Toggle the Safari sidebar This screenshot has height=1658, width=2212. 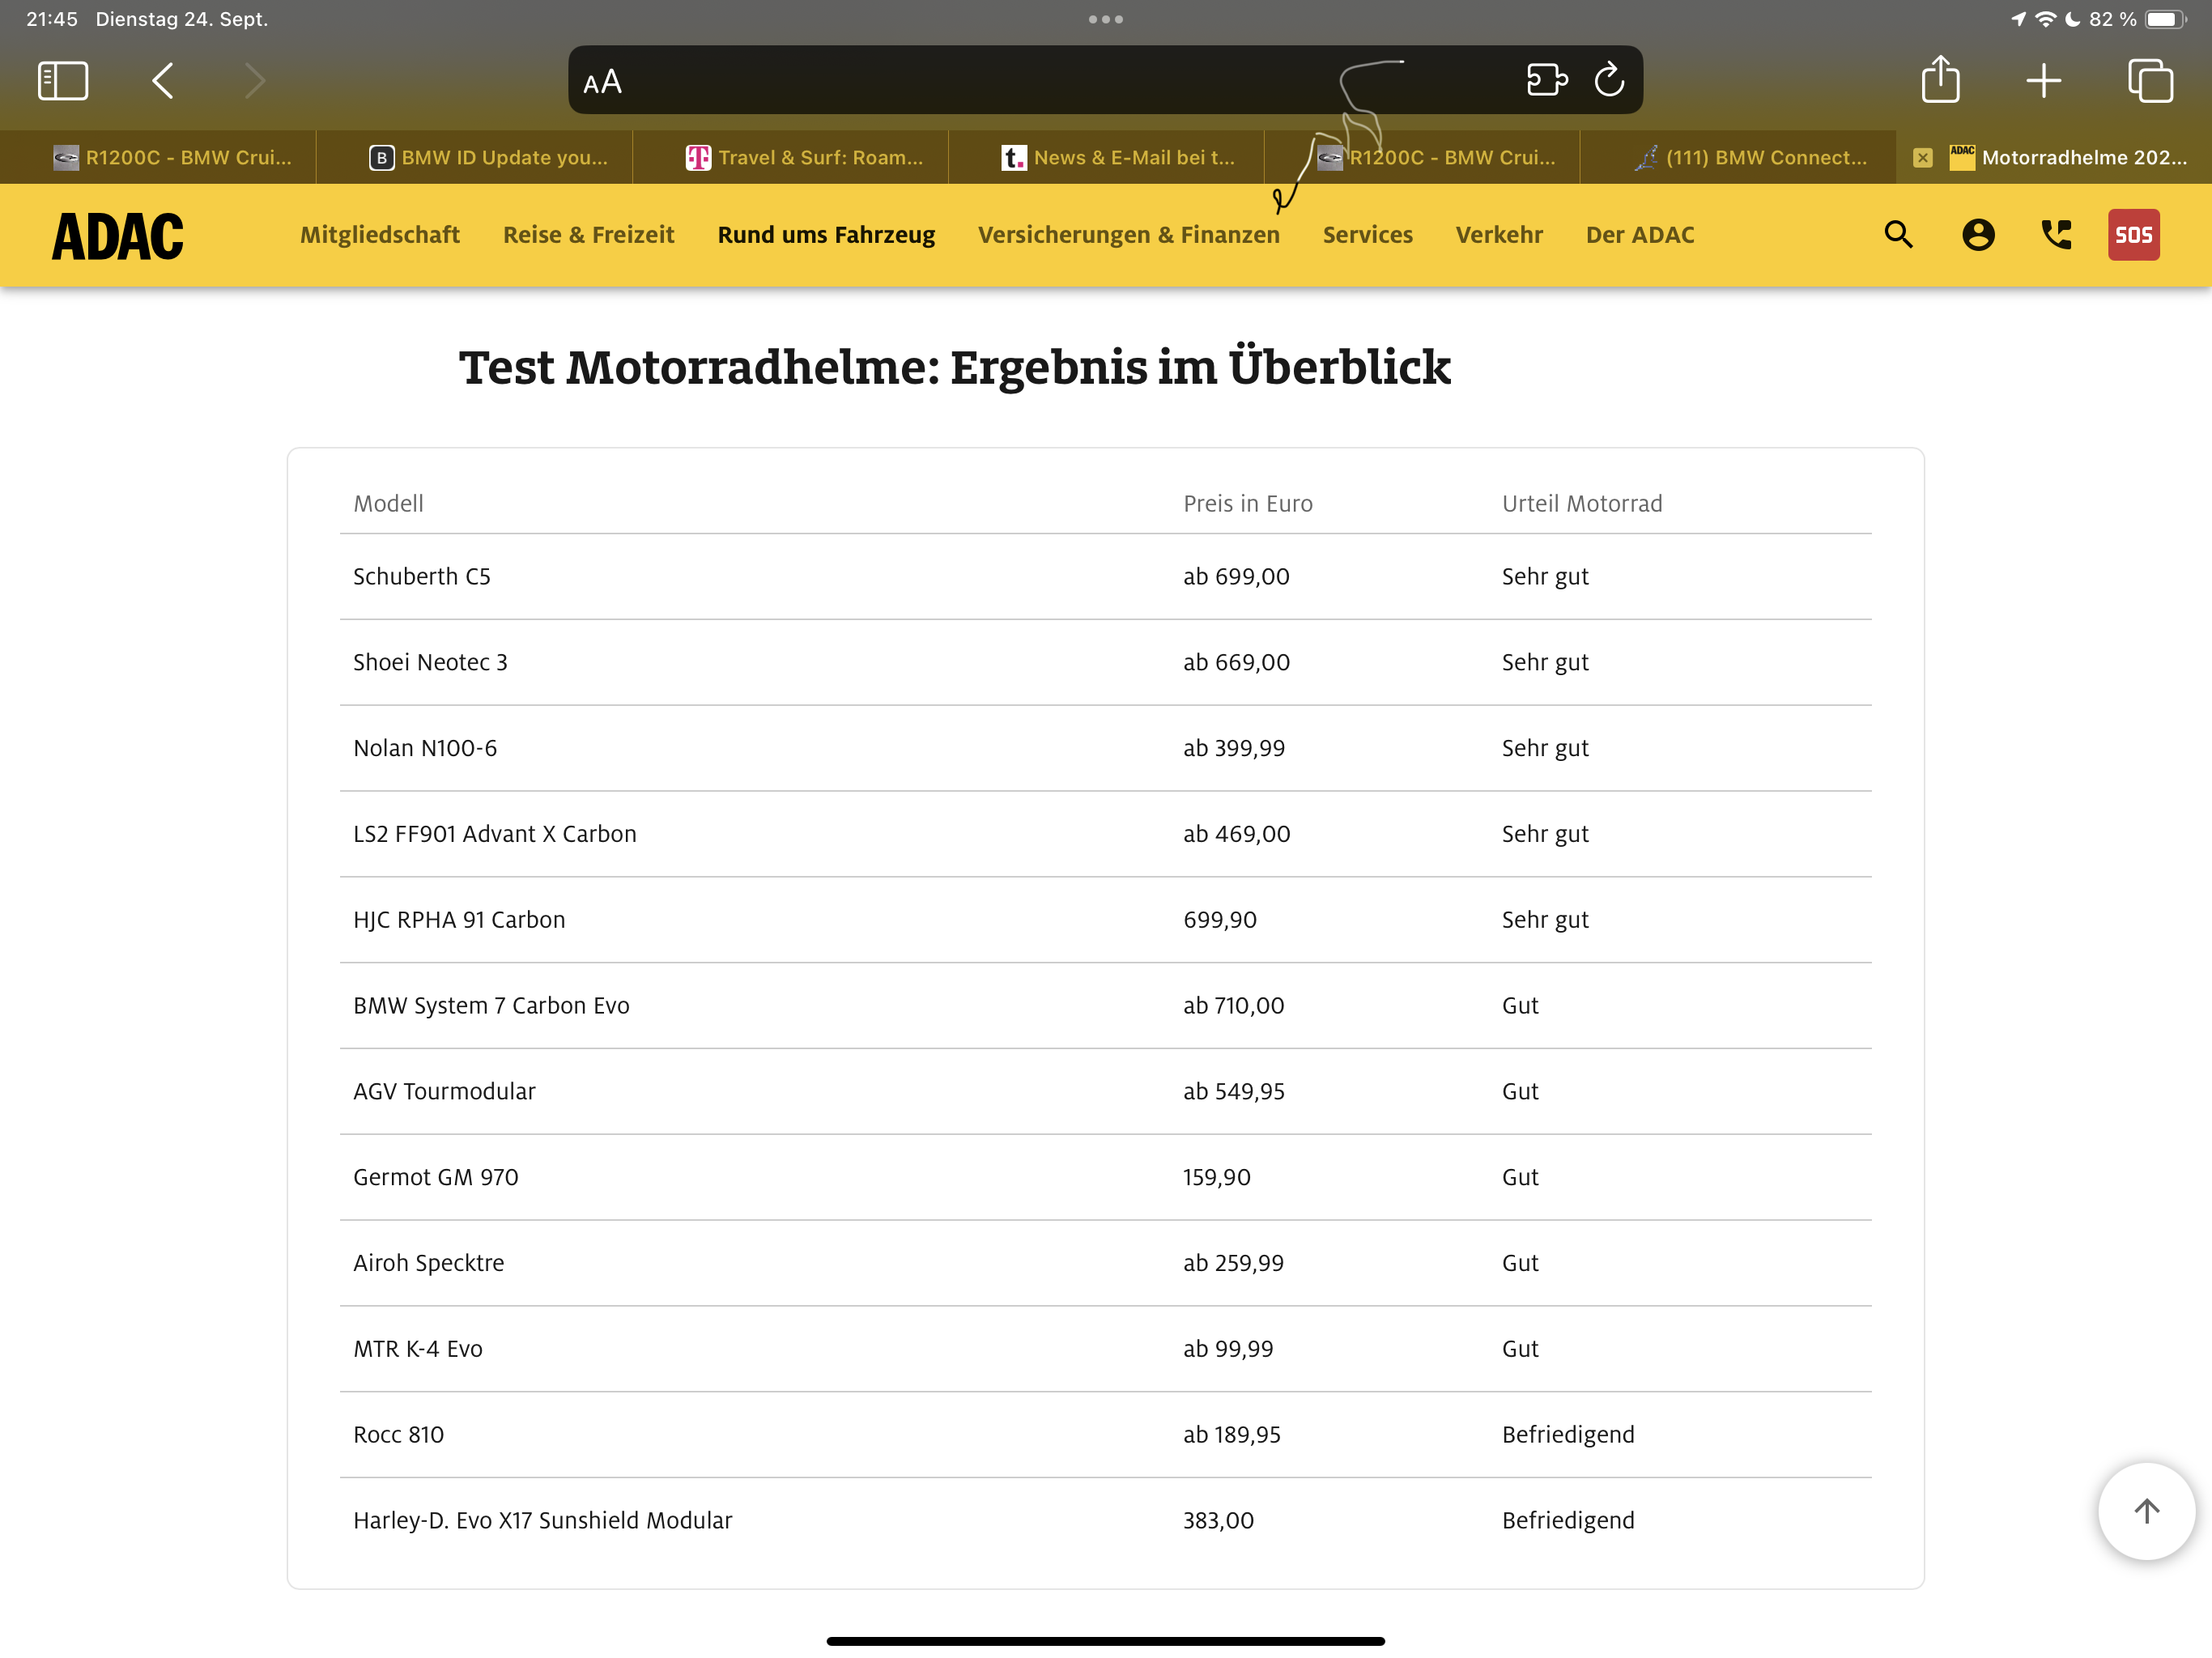(63, 81)
